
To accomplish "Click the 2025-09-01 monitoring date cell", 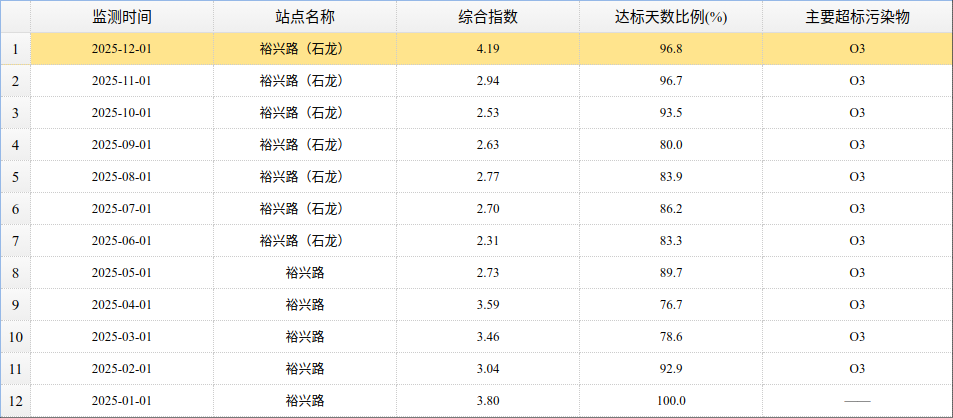I will click(x=122, y=145).
